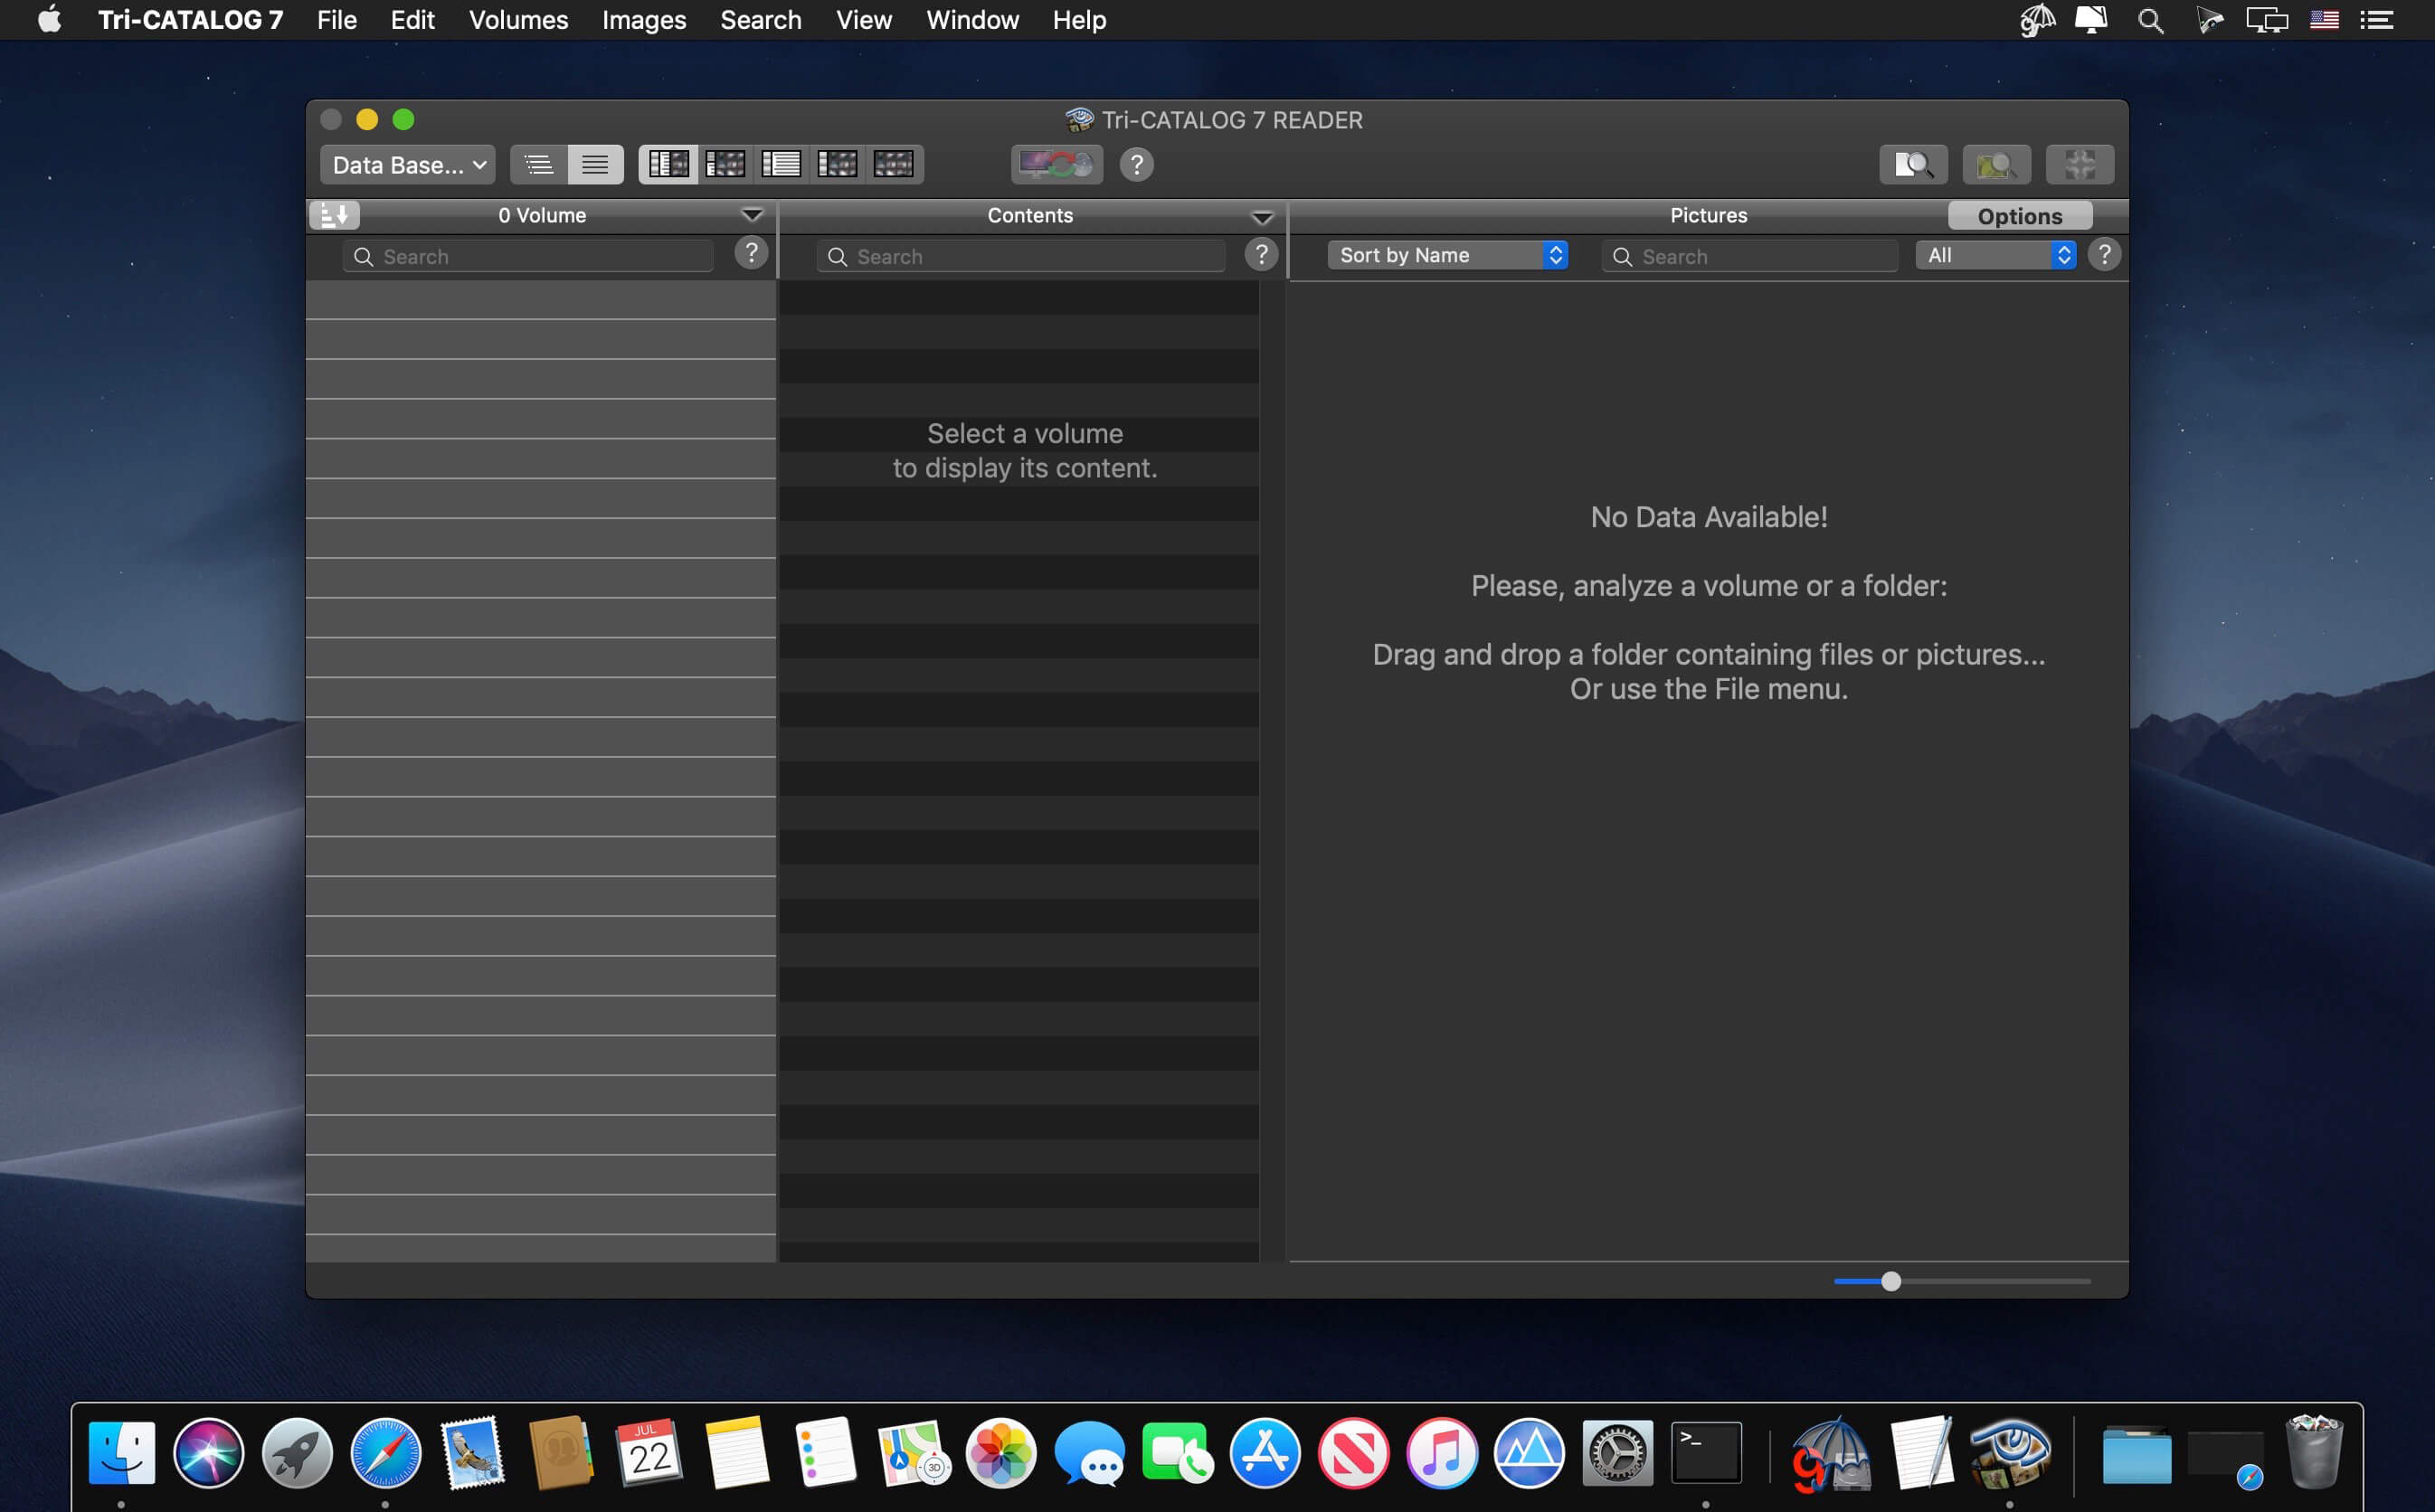The height and width of the screenshot is (1512, 2435).
Task: Switch to flat list mode
Action: (595, 165)
